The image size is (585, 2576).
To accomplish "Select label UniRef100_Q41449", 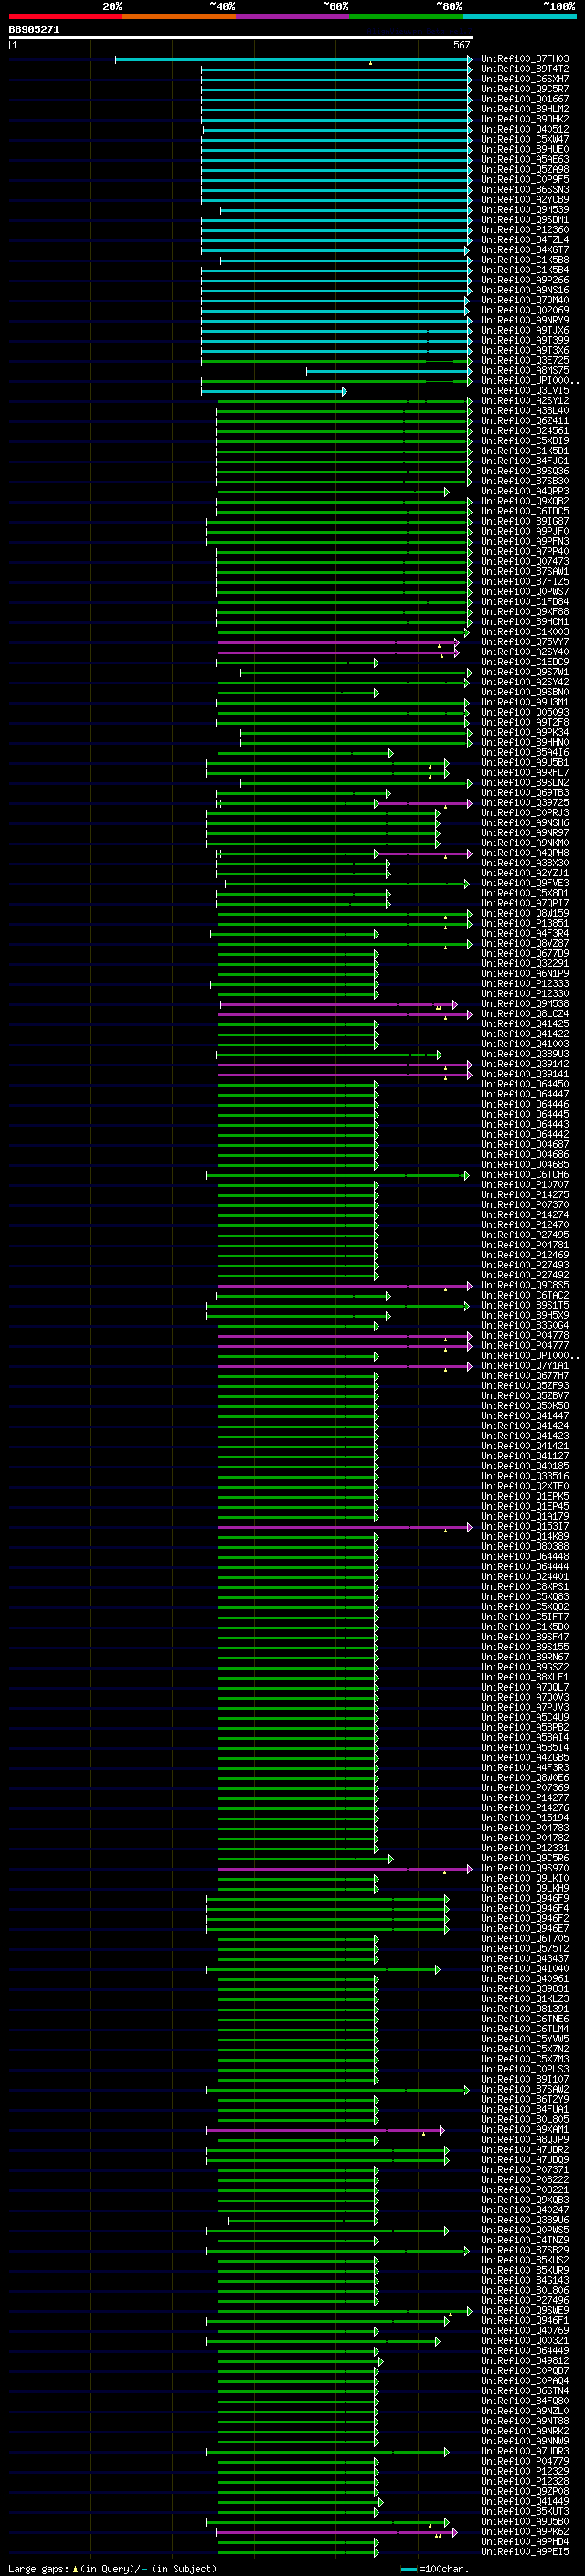I will pos(525,2502).
